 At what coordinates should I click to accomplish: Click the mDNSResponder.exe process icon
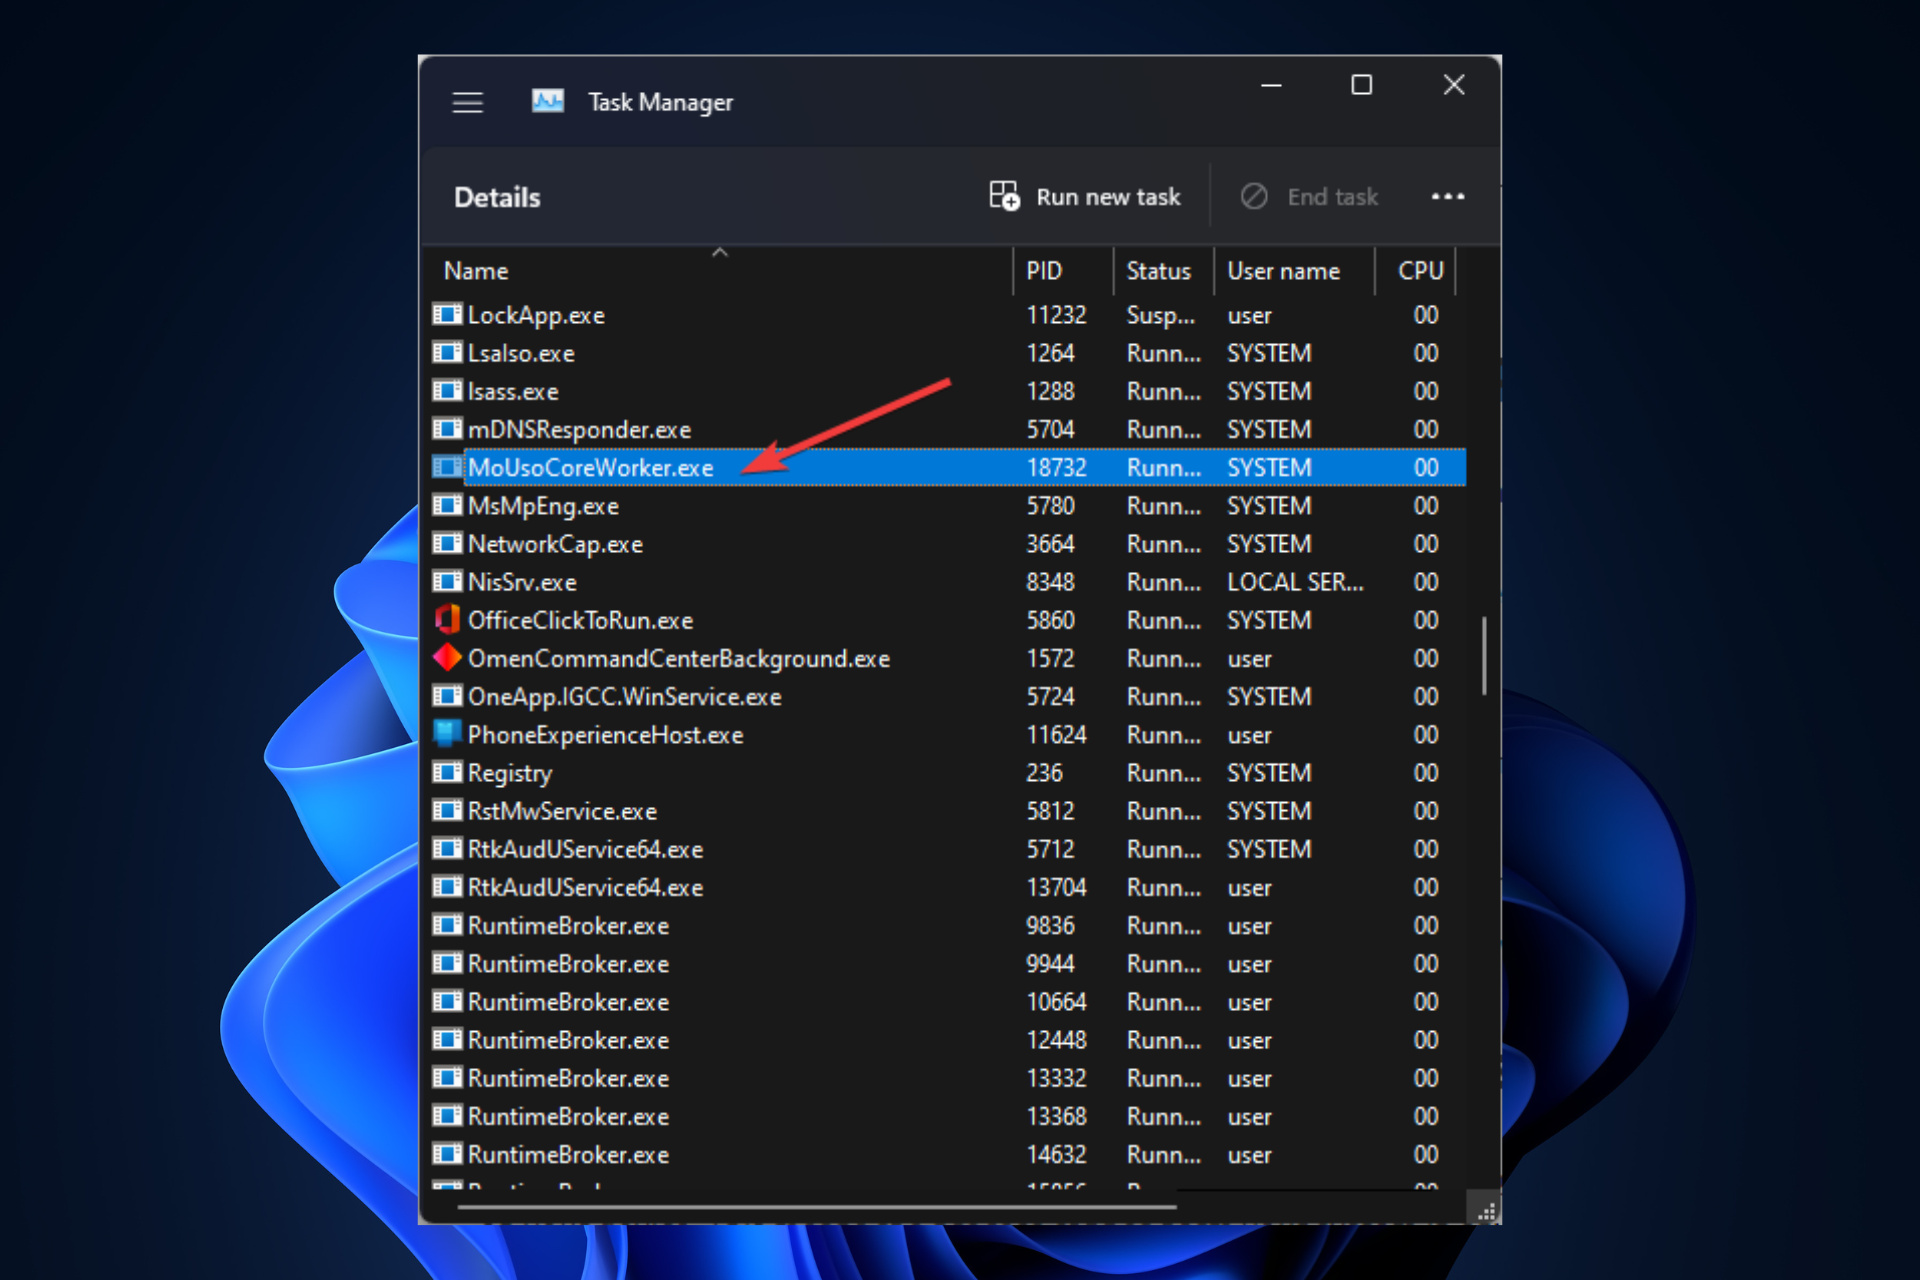click(447, 429)
